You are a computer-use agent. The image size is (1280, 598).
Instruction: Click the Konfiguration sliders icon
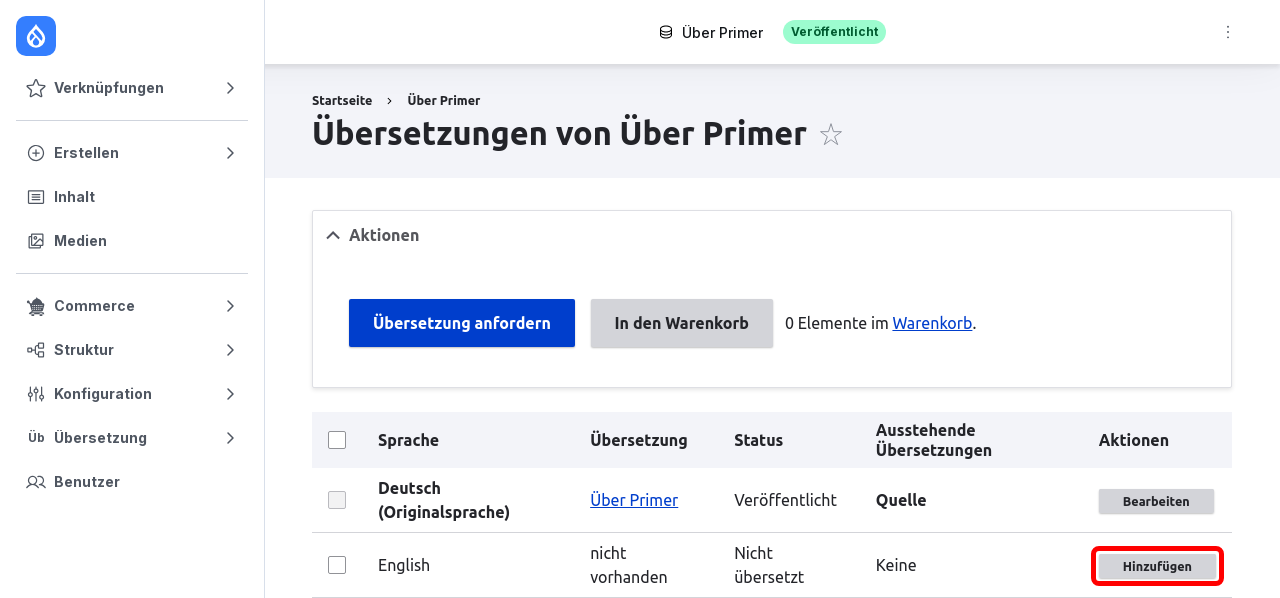pyautogui.click(x=36, y=394)
